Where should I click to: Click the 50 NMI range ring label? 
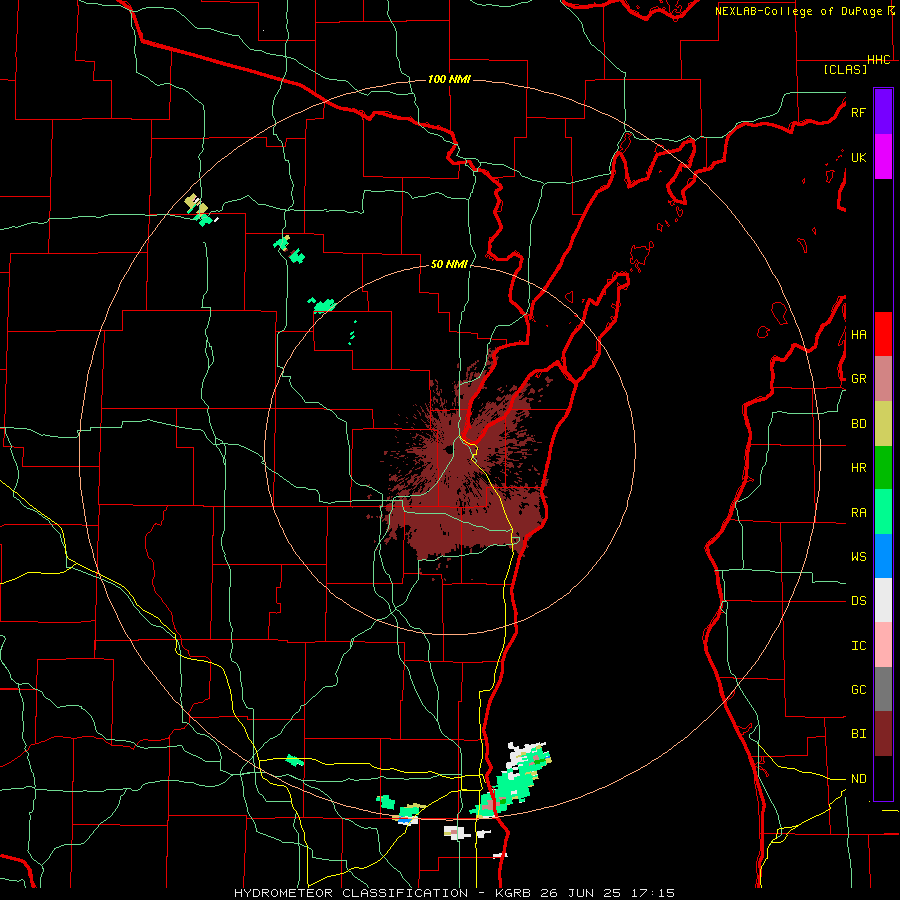[449, 264]
